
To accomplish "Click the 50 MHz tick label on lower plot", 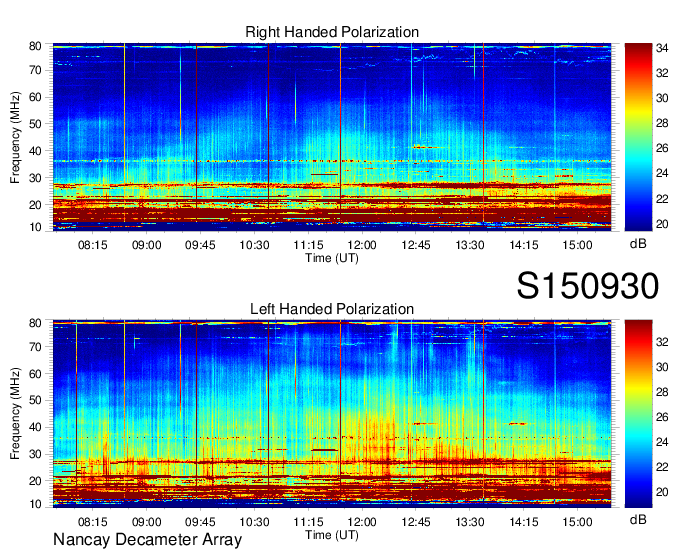I will pos(35,400).
